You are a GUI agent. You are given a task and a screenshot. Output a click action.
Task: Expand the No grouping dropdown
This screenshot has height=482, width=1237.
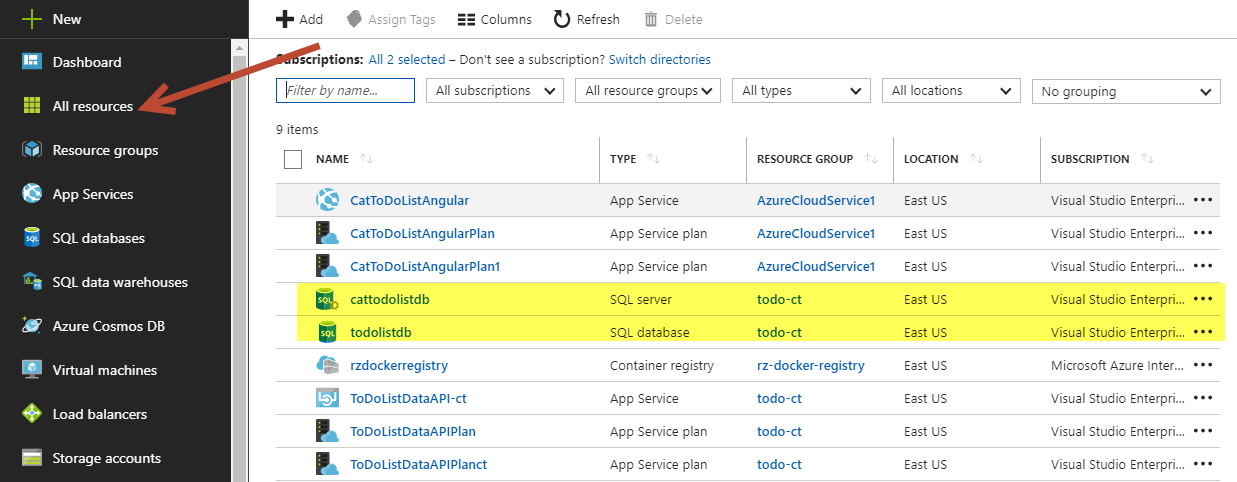1125,92
